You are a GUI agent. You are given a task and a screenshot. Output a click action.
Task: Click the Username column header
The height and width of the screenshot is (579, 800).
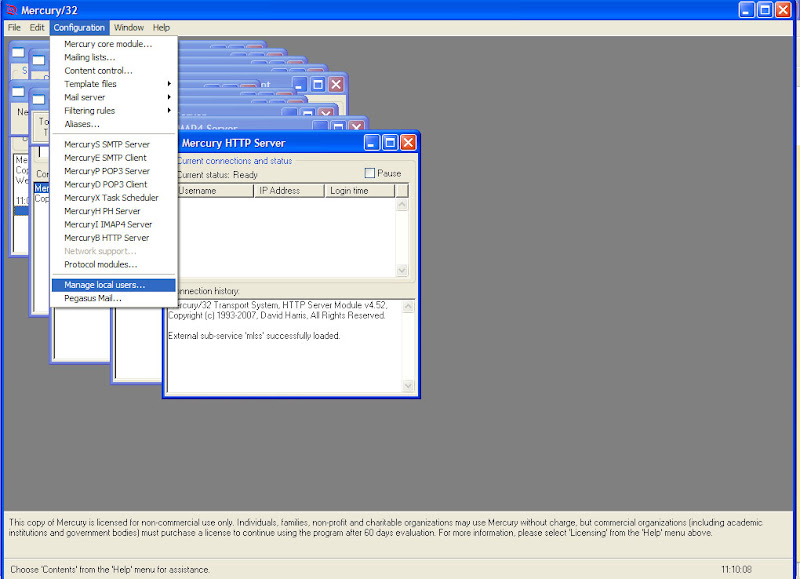tap(215, 190)
